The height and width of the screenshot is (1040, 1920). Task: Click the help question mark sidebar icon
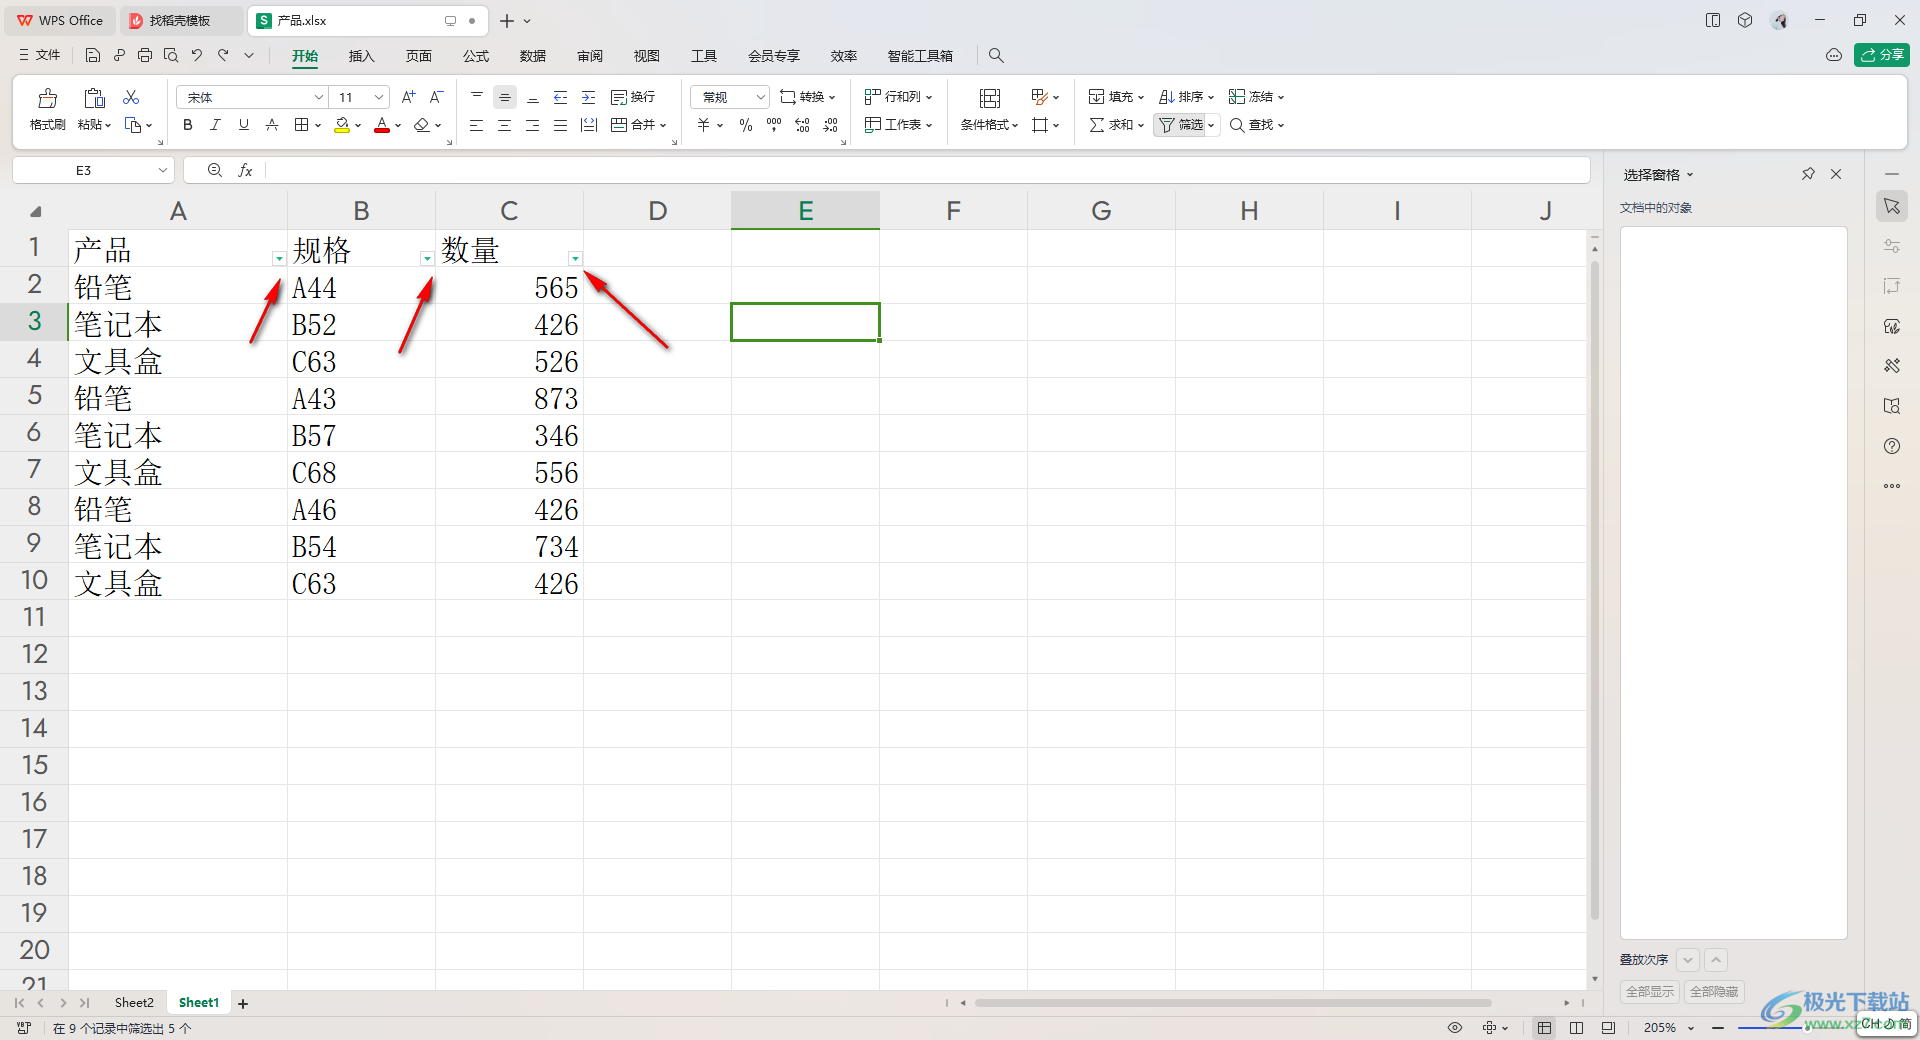1892,446
